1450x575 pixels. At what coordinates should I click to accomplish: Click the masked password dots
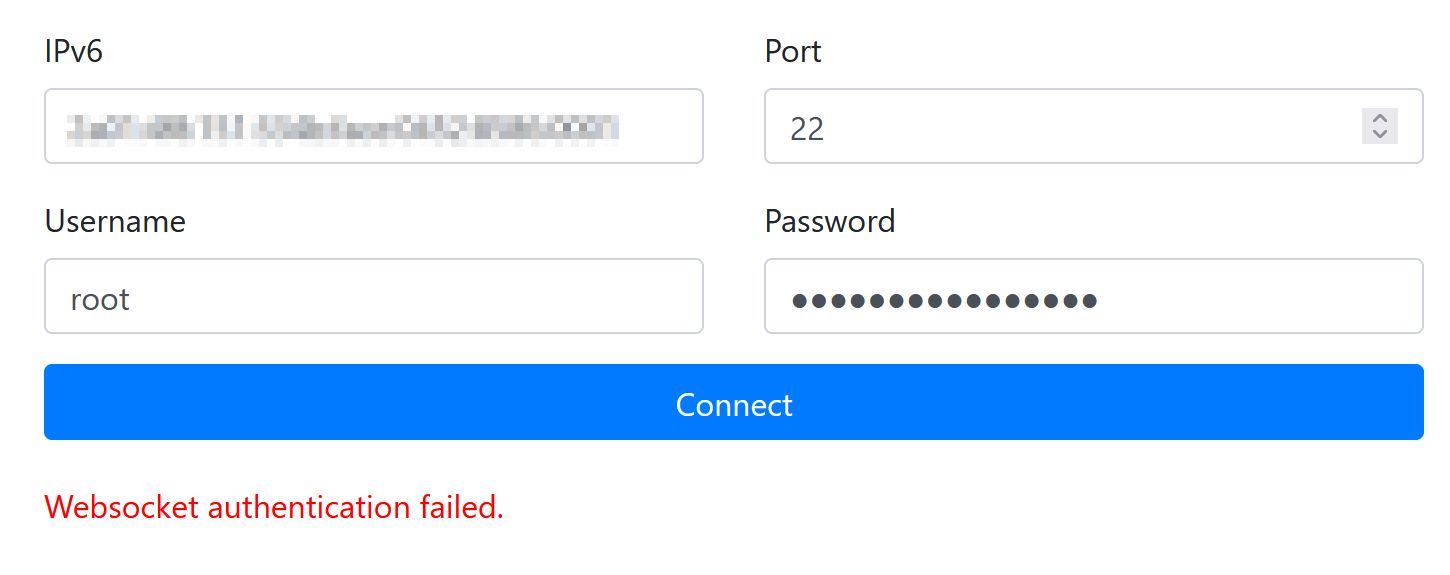944,299
